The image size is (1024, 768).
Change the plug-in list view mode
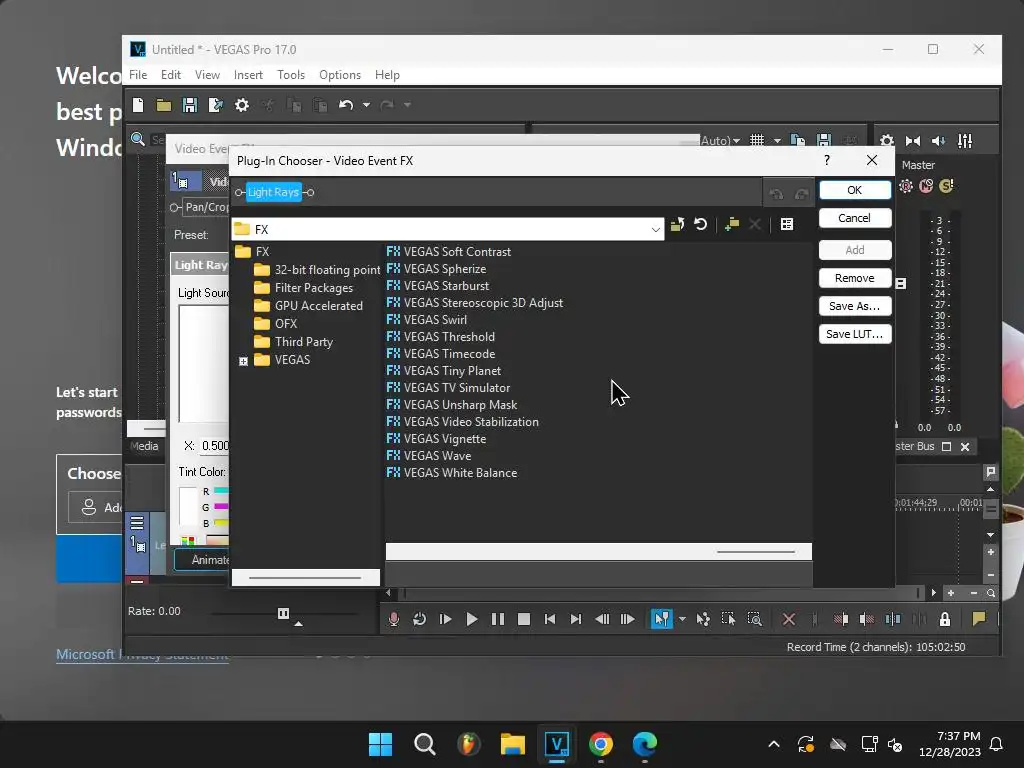787,225
